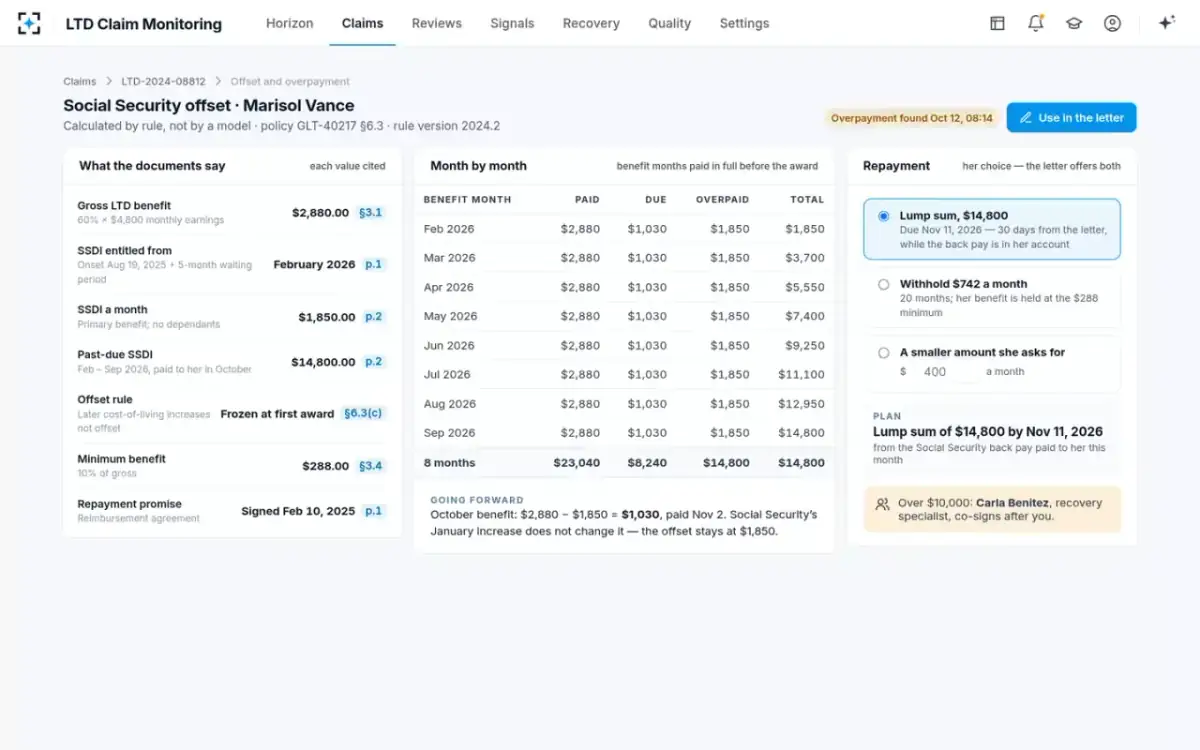Click the $8,240 total due value

646,463
